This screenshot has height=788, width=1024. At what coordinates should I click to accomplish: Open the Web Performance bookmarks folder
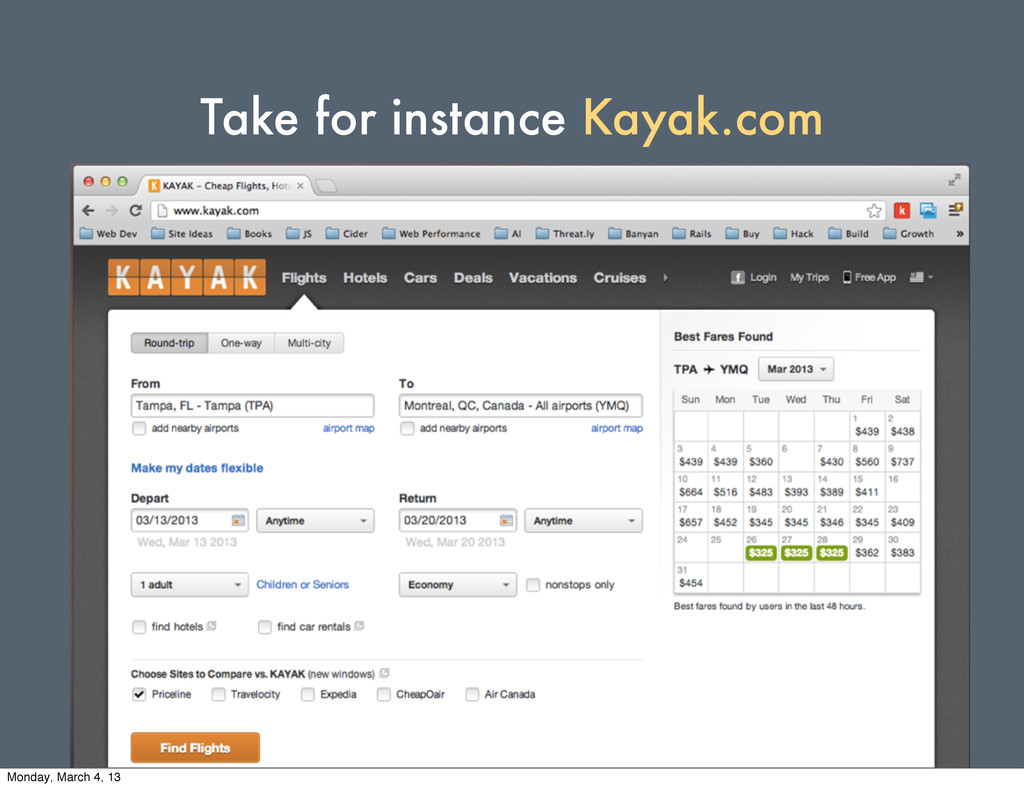[431, 234]
